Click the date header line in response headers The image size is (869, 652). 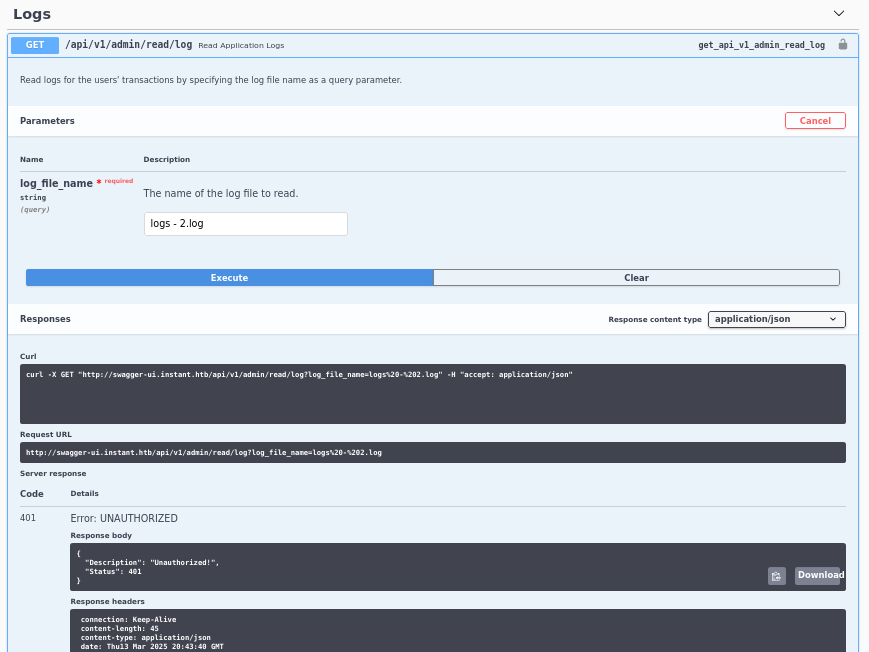tap(152, 646)
